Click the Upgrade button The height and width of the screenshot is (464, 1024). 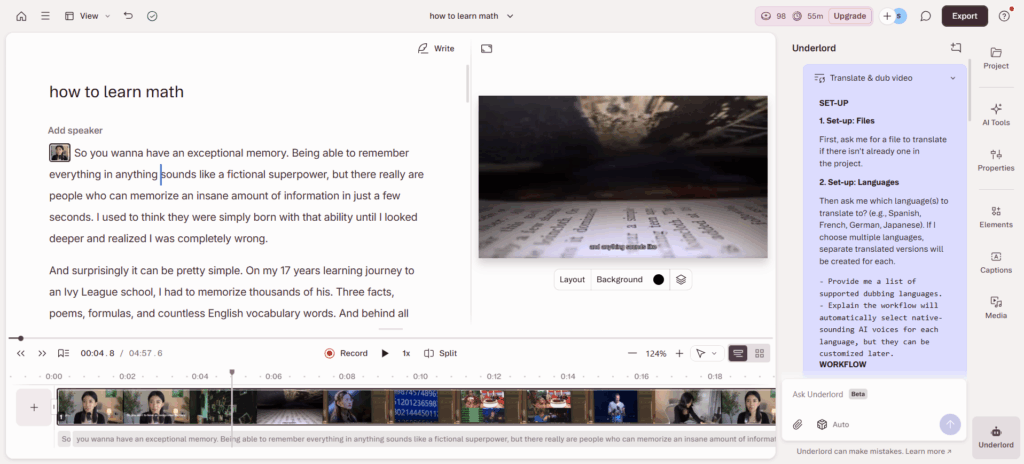(x=850, y=16)
